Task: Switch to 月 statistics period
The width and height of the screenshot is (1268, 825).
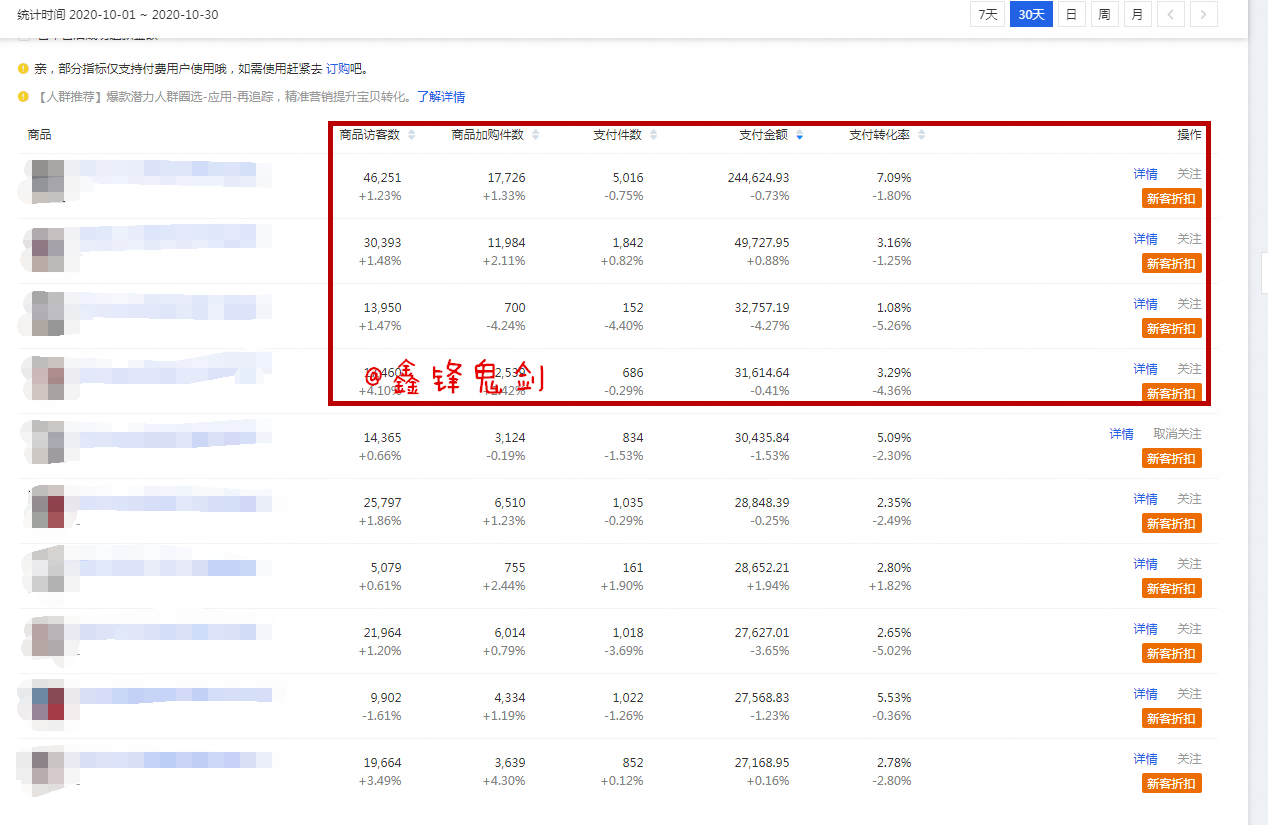Action: 1137,14
